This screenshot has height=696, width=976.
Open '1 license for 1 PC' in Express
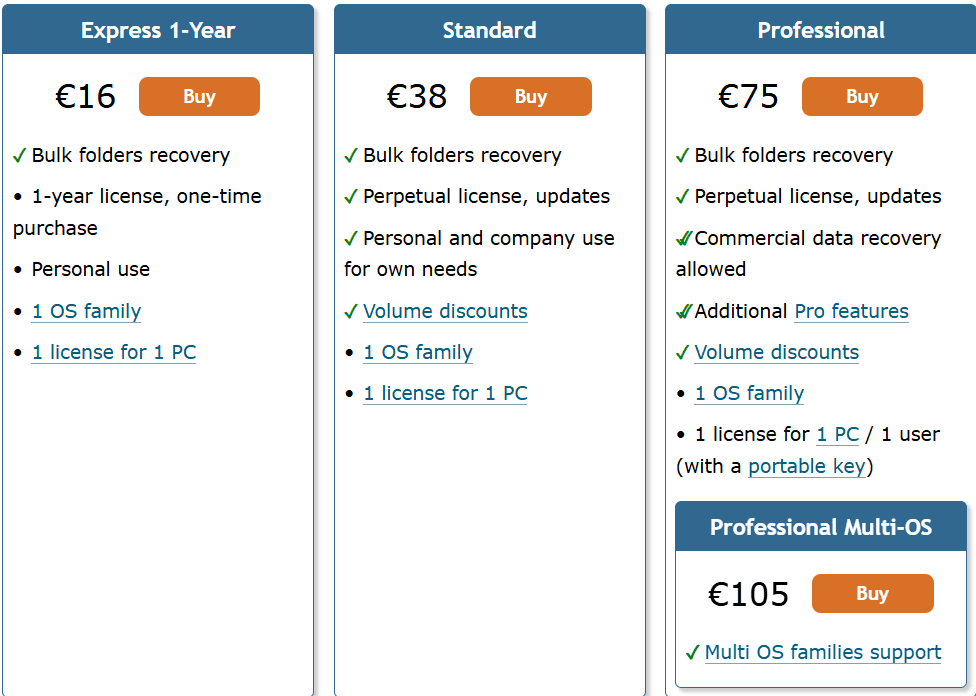coord(113,352)
